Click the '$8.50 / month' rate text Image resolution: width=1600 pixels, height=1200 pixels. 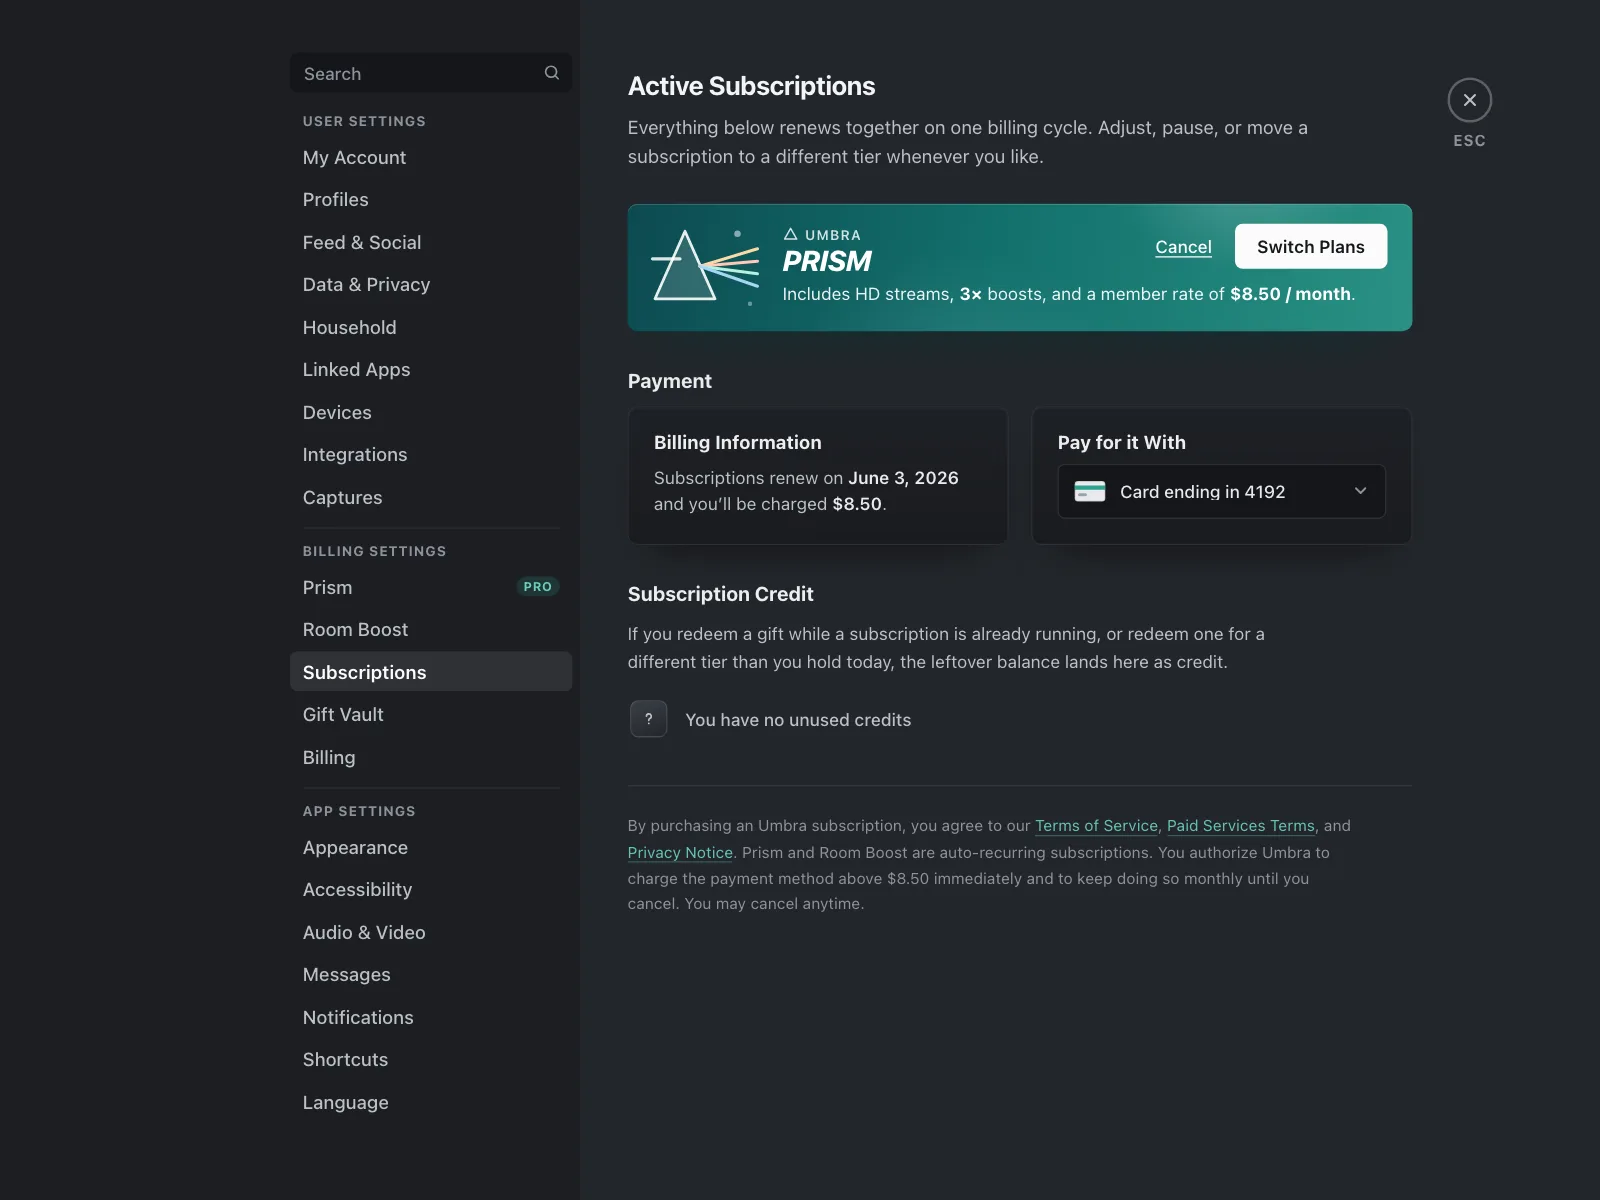1290,294
